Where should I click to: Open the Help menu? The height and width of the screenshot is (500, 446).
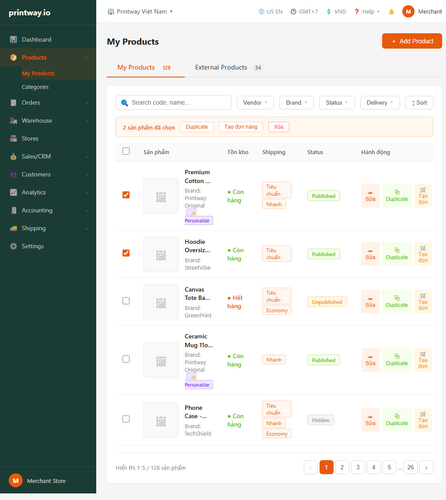[x=367, y=12]
